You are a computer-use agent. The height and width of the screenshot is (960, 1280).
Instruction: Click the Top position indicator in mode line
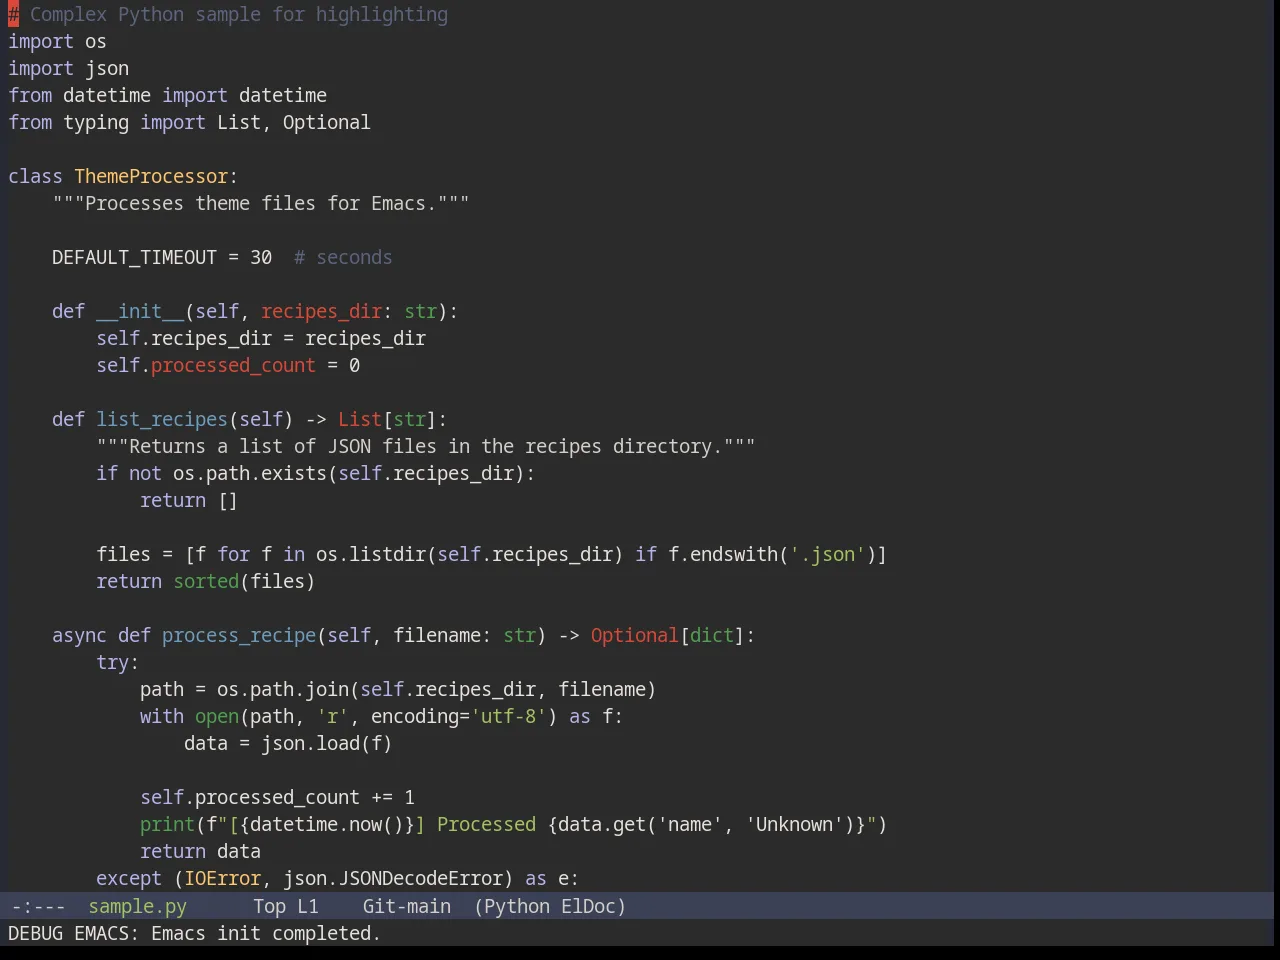click(x=269, y=906)
